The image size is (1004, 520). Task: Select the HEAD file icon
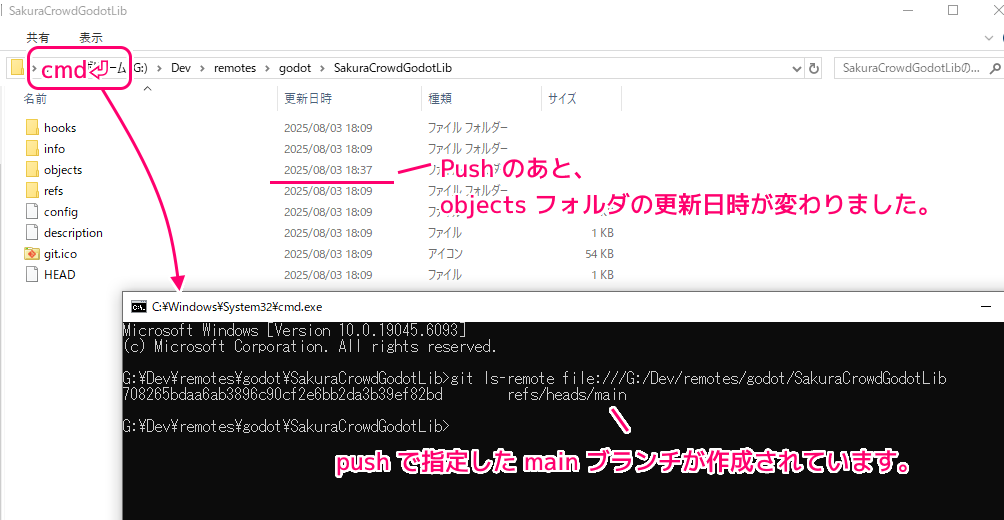pos(31,275)
